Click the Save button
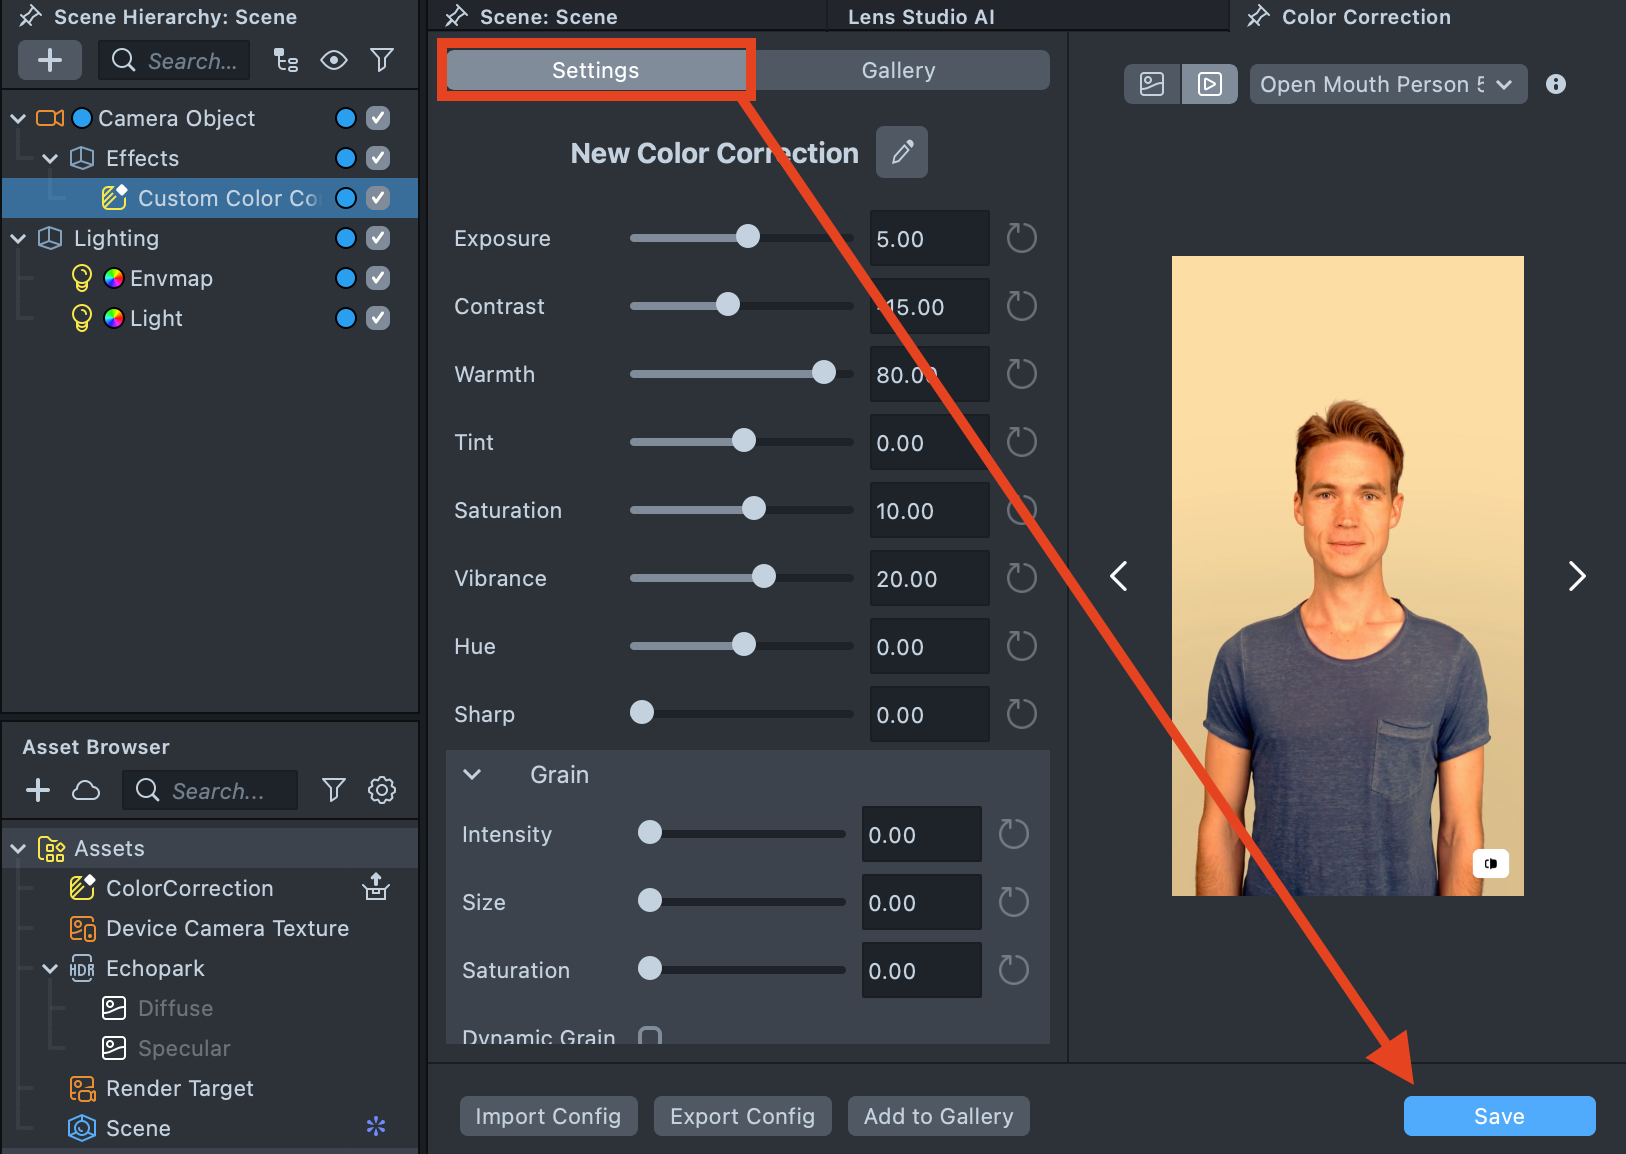Viewport: 1626px width, 1154px height. tap(1498, 1116)
